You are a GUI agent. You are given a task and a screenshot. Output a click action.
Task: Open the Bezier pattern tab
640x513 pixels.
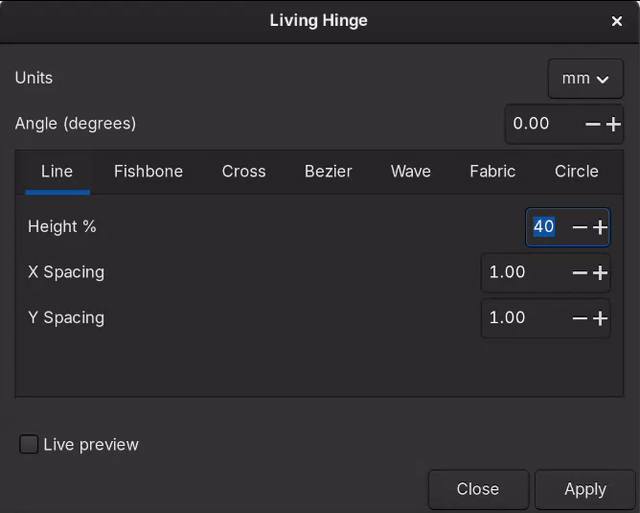328,172
